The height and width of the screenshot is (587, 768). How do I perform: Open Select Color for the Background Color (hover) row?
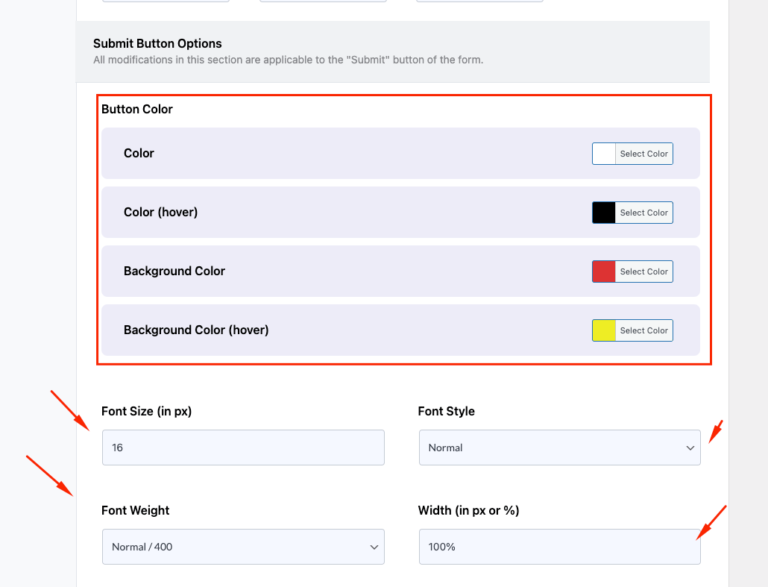pos(644,330)
